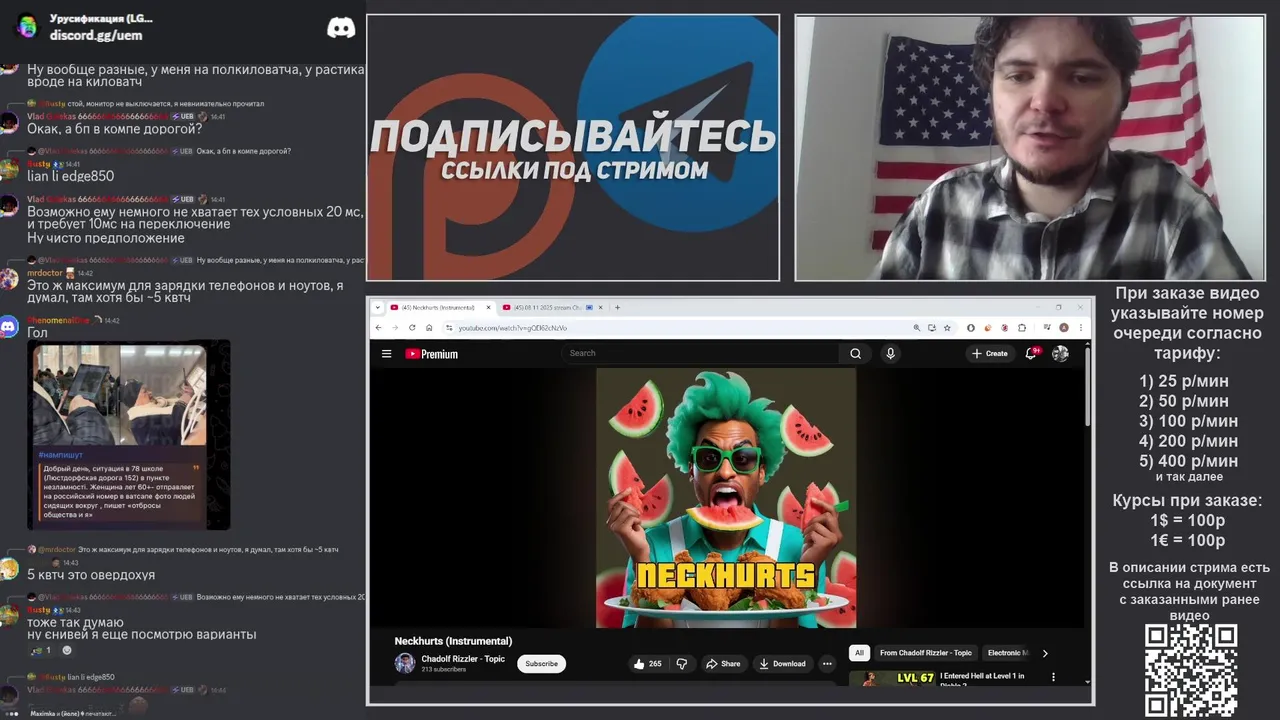Image resolution: width=1280 pixels, height=720 pixels.
Task: Open the browser extensions puzzle icon
Action: (x=1022, y=328)
